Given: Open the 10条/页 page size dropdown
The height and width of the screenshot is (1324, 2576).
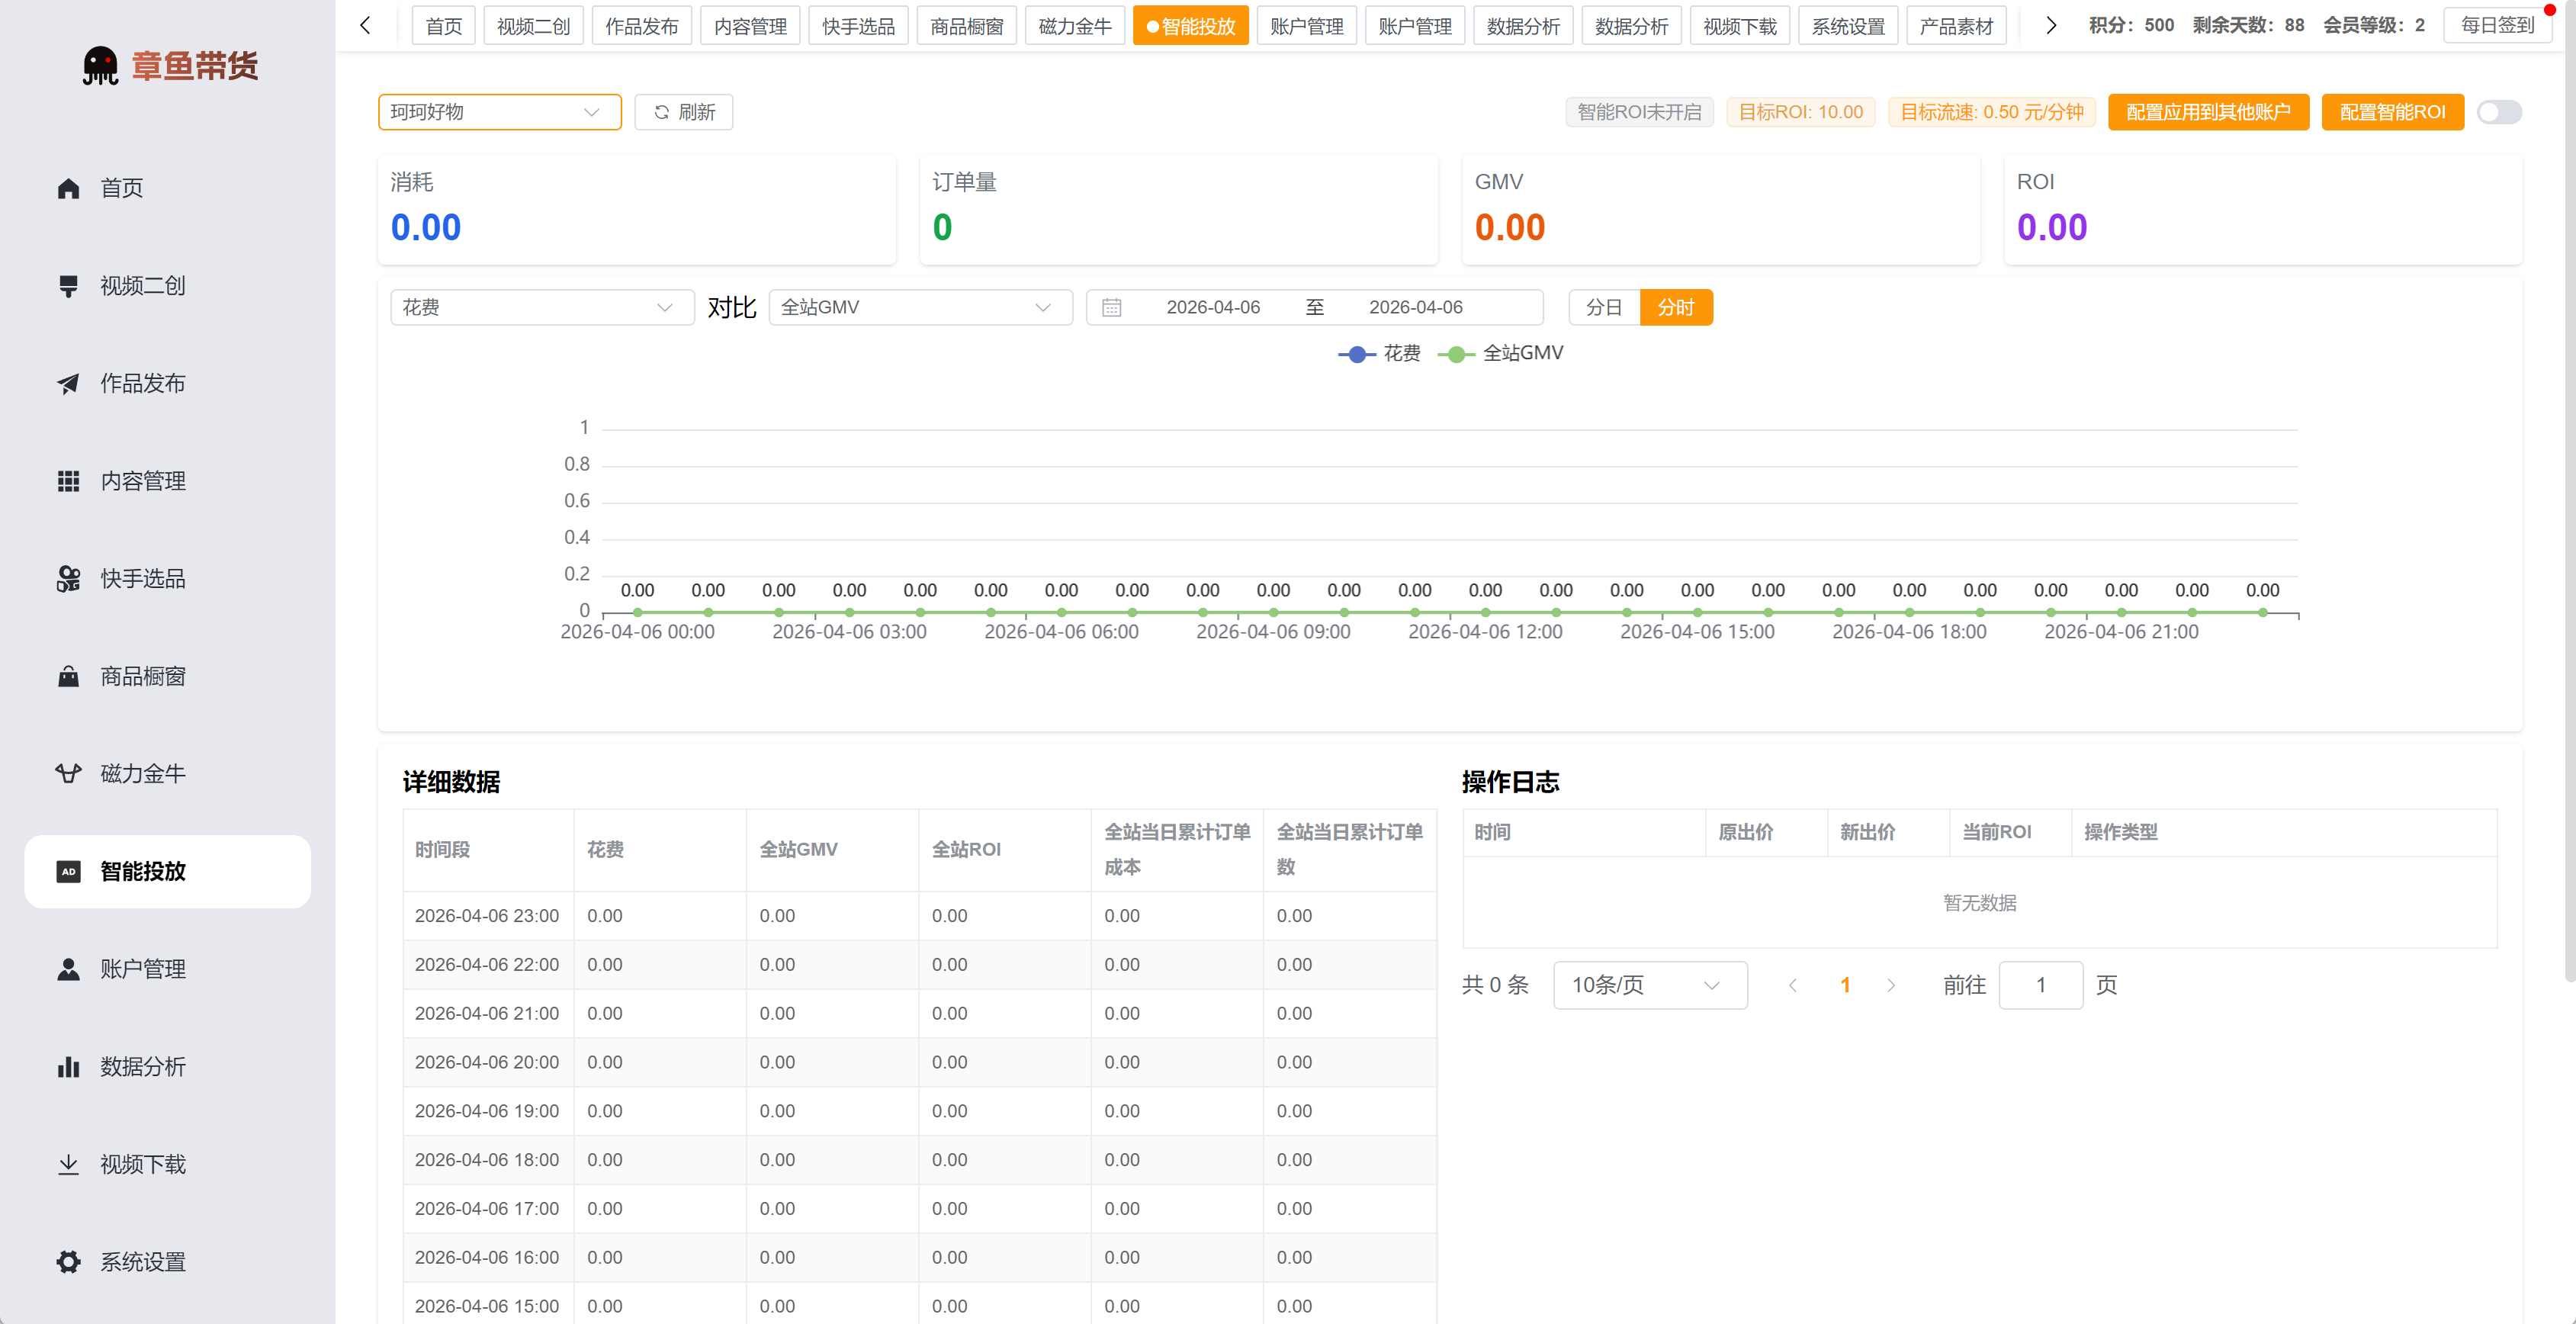Looking at the screenshot, I should pos(1650,985).
